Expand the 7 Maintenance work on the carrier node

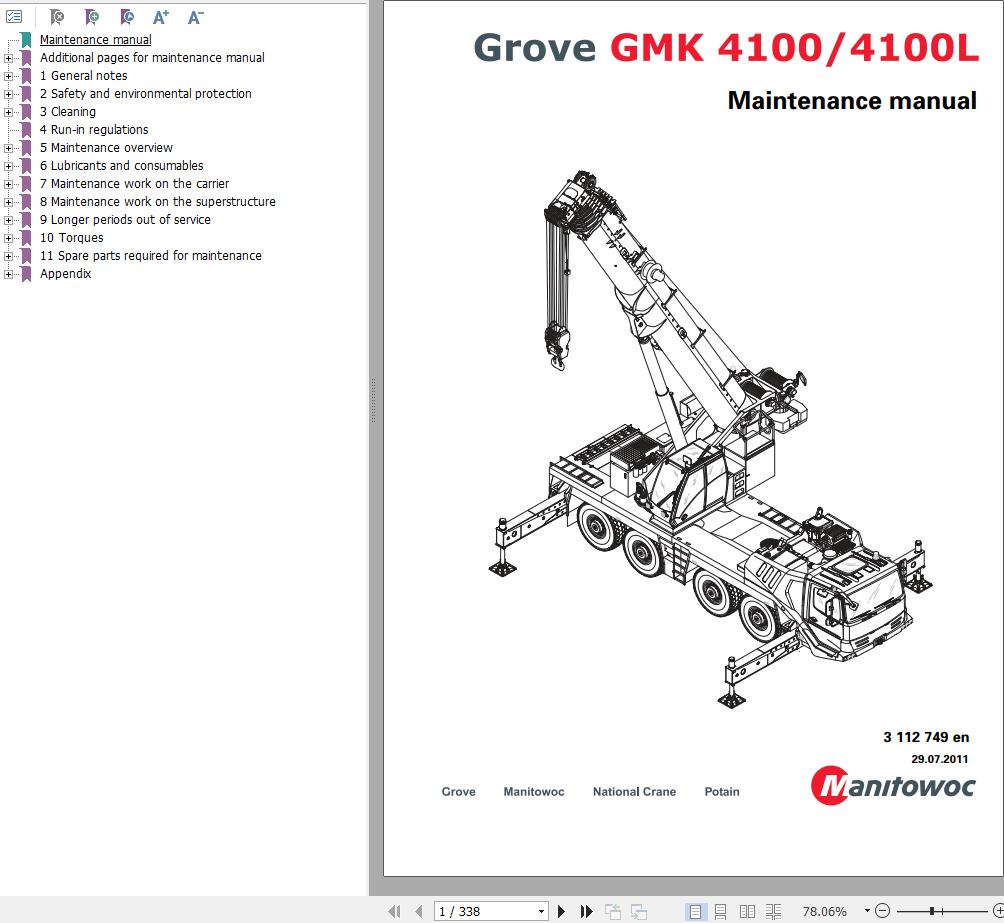[8, 184]
